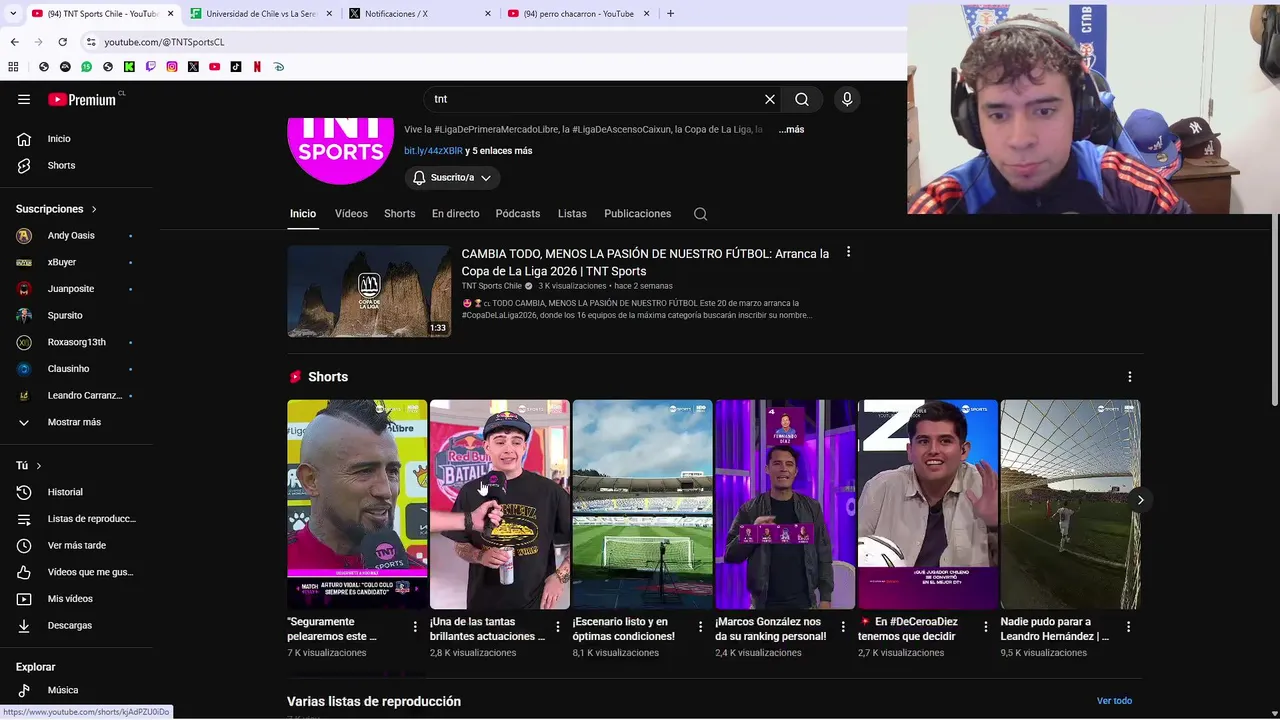Open TikTok bookmark in bookmarks bar
The image size is (1280, 720).
tap(236, 67)
